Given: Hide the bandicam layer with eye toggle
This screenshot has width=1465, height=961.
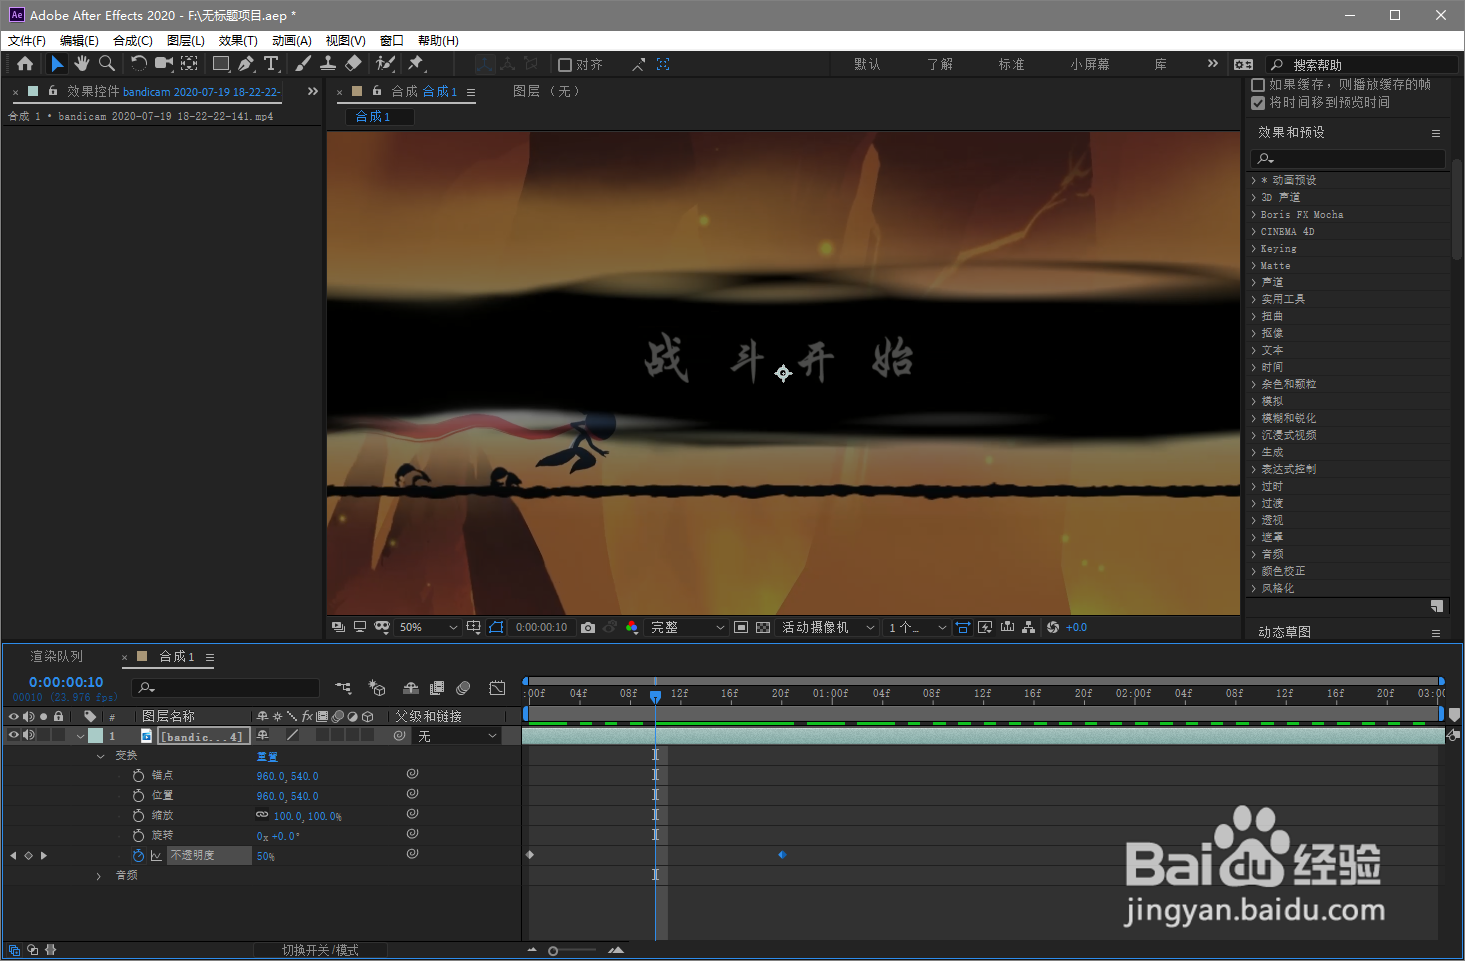Looking at the screenshot, I should pos(14,735).
